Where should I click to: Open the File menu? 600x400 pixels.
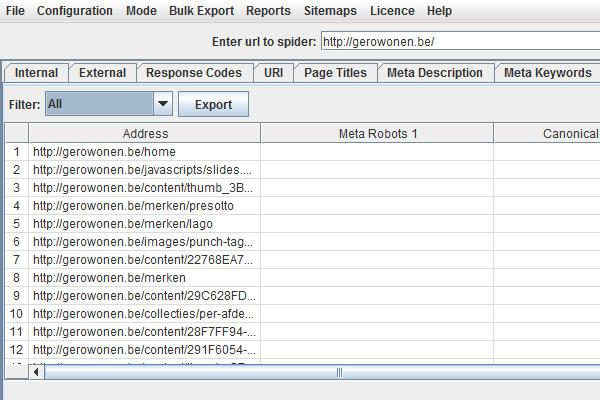pyautogui.click(x=15, y=11)
